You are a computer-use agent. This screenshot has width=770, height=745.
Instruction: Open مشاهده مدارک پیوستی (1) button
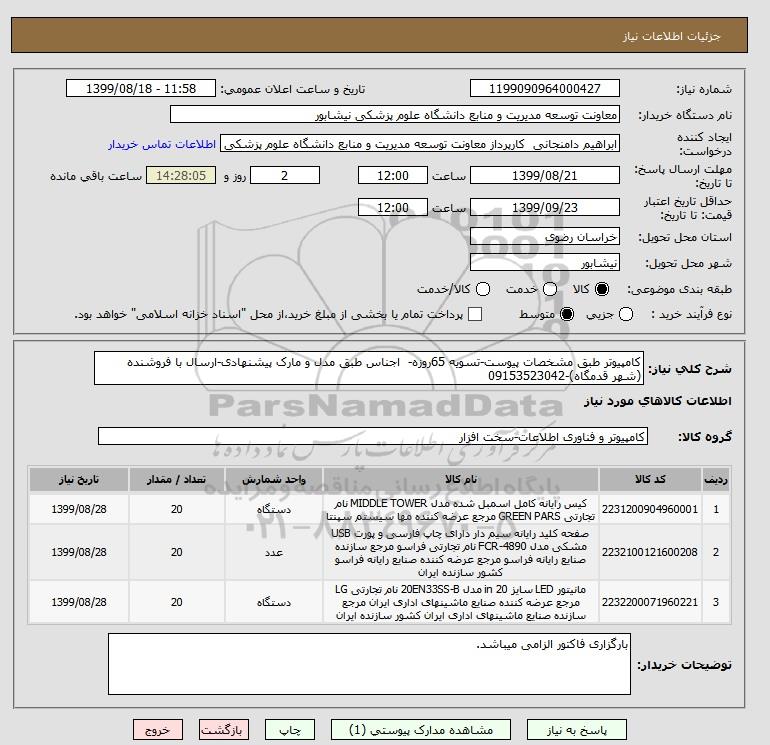pyautogui.click(x=421, y=730)
